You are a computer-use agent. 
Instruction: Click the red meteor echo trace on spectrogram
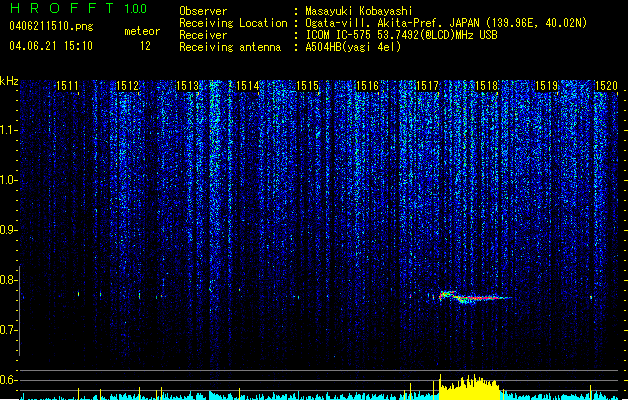tap(473, 297)
